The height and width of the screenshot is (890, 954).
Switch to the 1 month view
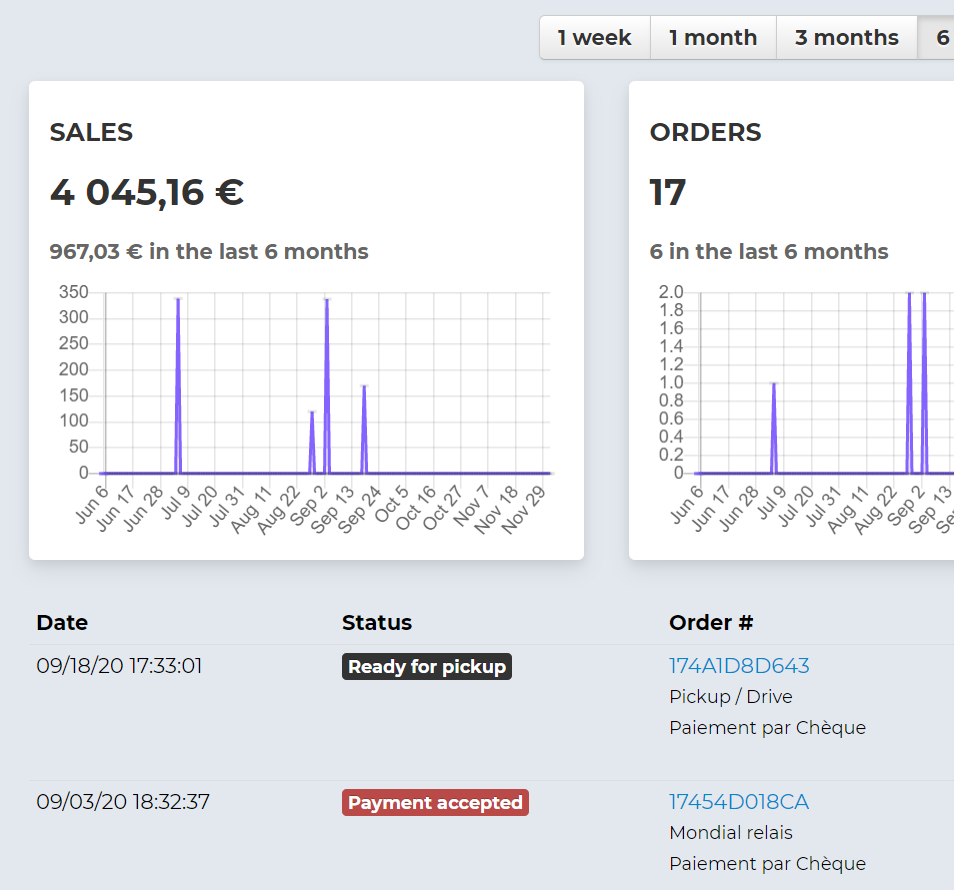[713, 37]
